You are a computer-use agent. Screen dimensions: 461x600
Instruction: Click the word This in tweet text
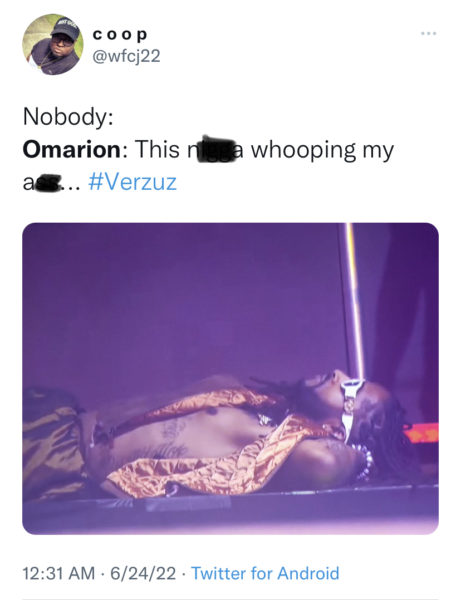[x=157, y=149]
